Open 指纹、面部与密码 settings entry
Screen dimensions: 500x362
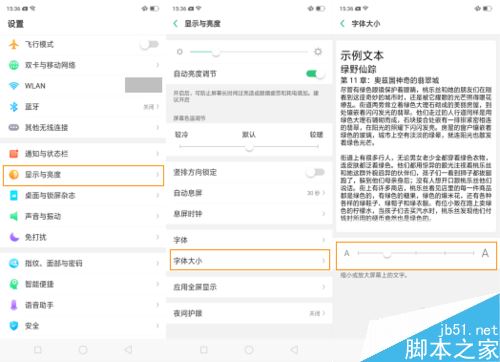pyautogui.click(x=83, y=263)
